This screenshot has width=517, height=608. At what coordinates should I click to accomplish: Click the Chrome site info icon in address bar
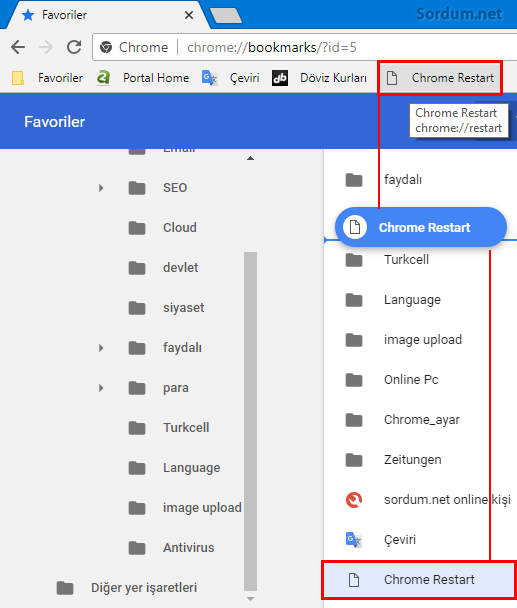[x=106, y=47]
